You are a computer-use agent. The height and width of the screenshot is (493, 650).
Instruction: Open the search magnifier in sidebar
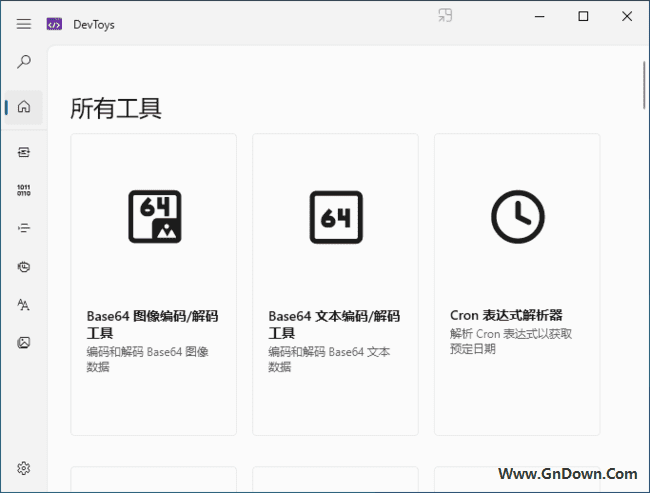(24, 62)
